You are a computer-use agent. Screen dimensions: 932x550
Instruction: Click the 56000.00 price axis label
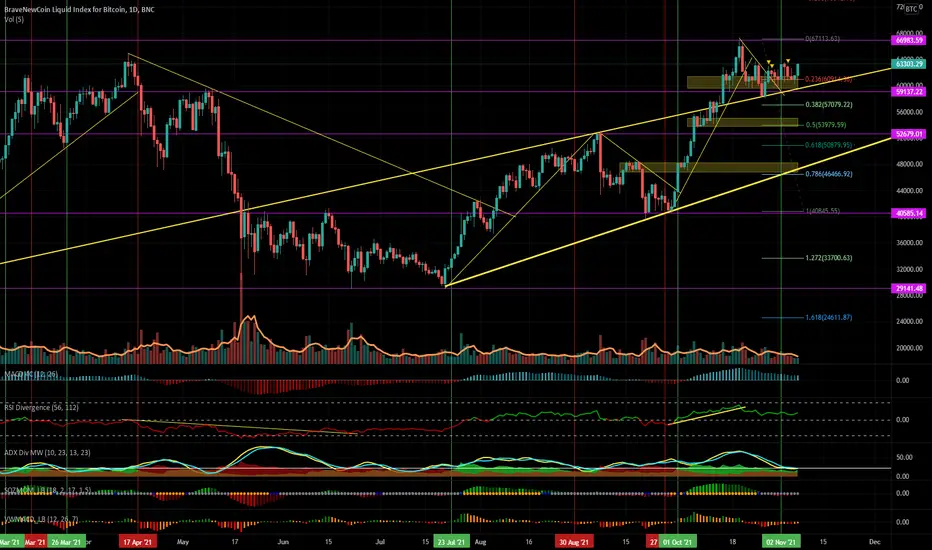(x=909, y=112)
